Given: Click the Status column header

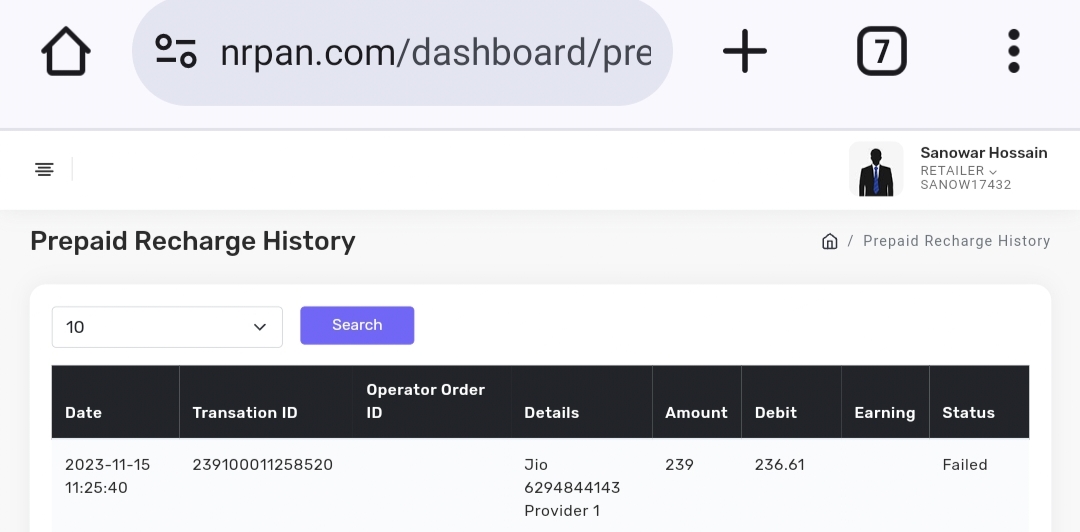Looking at the screenshot, I should click(968, 412).
